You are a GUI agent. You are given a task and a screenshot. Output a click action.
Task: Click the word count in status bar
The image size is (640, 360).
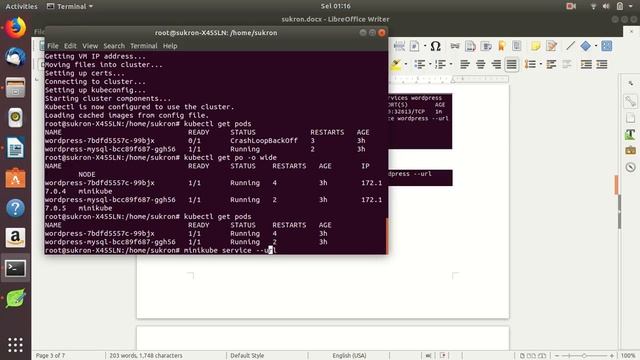click(146, 356)
